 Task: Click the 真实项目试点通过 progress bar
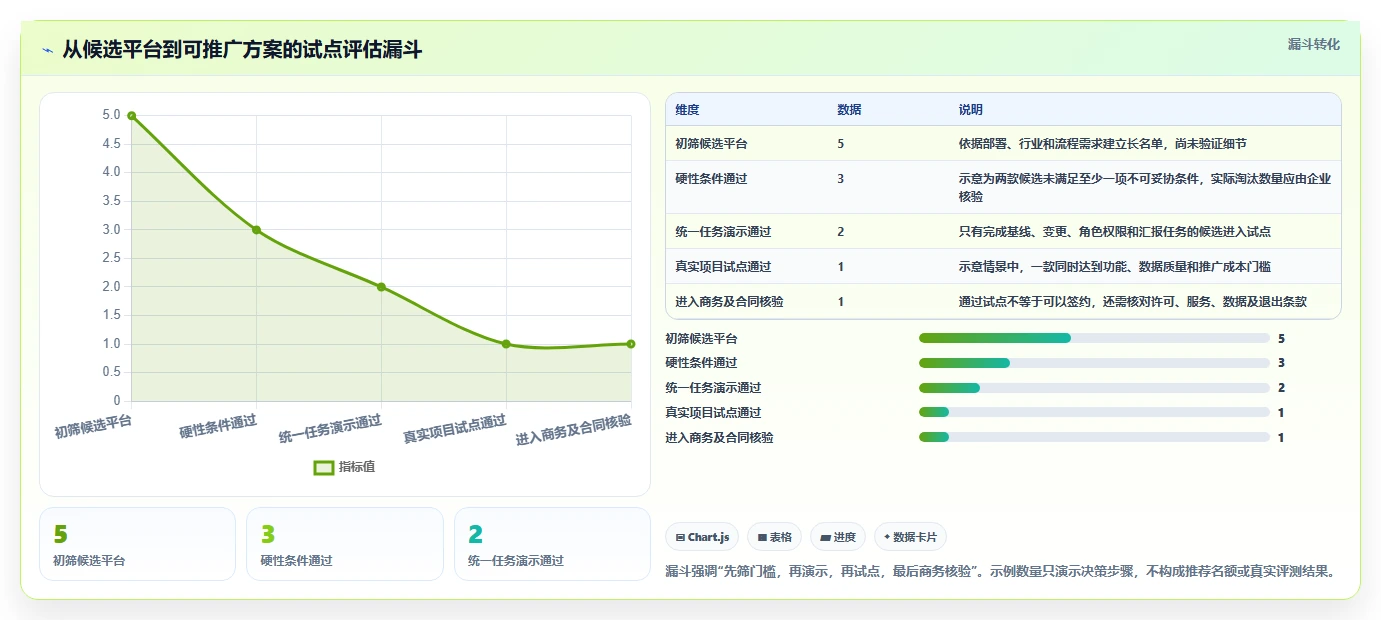[x=1094, y=412]
